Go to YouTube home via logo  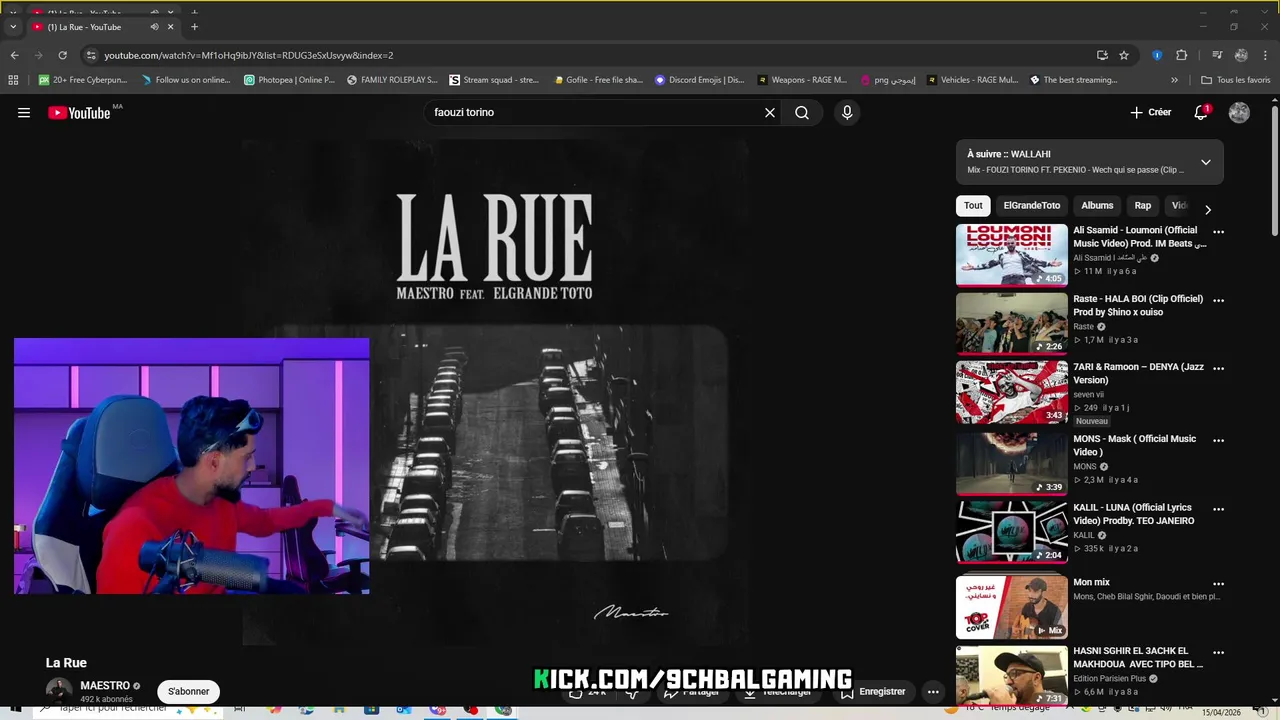click(x=79, y=113)
